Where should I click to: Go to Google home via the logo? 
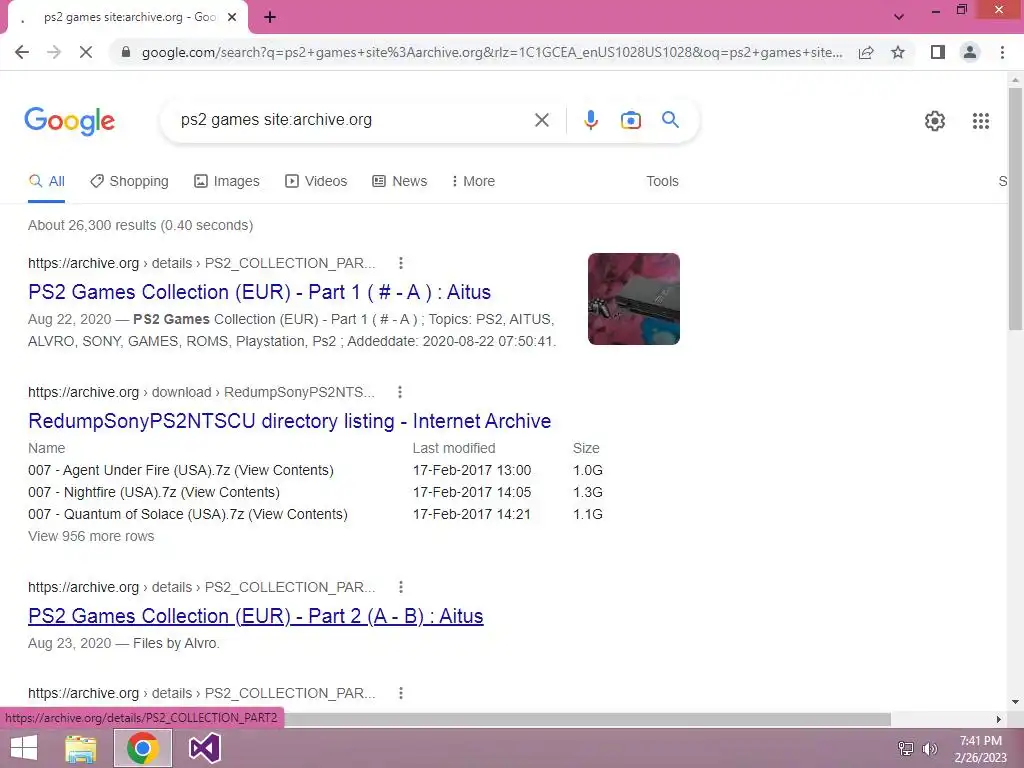click(x=70, y=121)
